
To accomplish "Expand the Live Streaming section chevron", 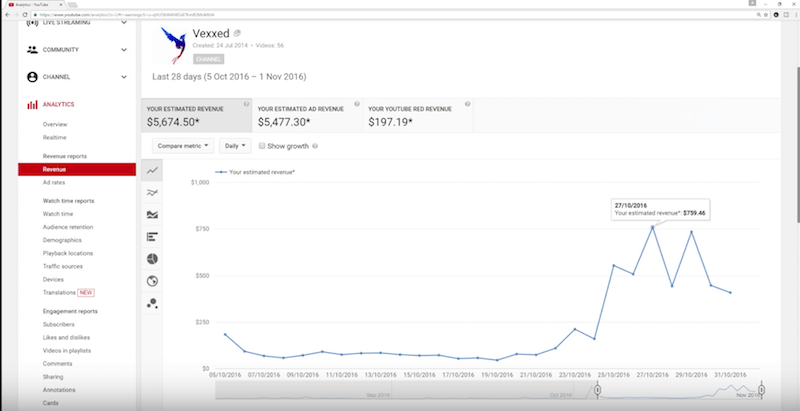I will pyautogui.click(x=124, y=22).
